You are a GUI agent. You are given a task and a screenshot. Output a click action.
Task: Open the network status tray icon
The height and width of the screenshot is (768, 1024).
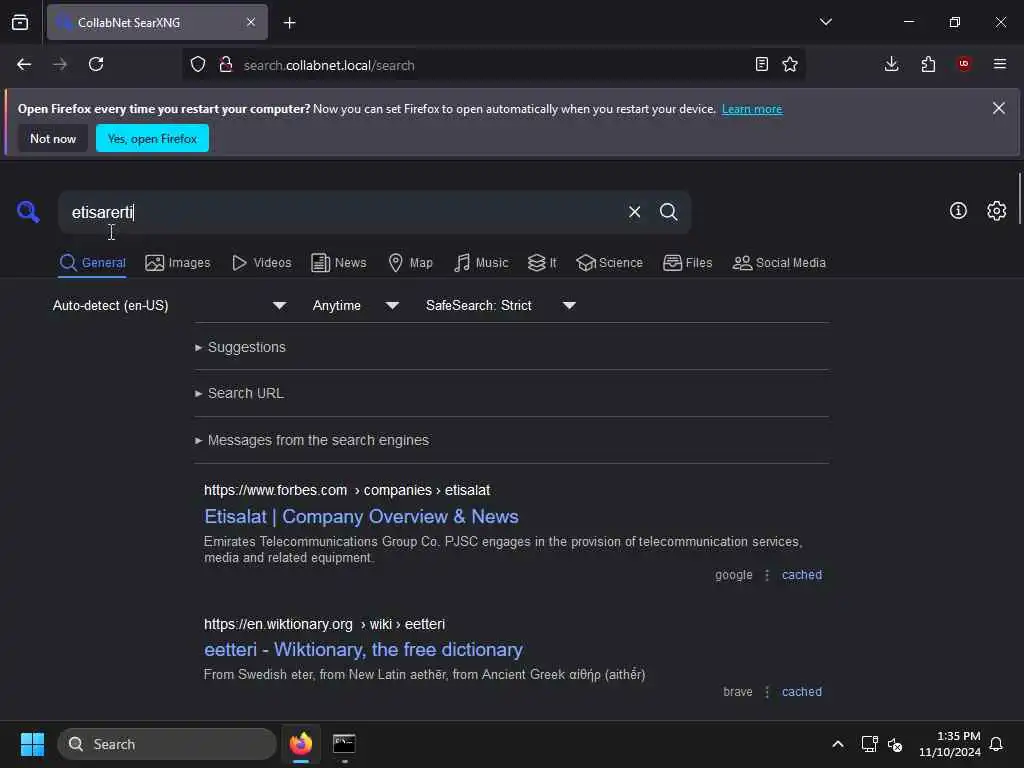point(869,744)
